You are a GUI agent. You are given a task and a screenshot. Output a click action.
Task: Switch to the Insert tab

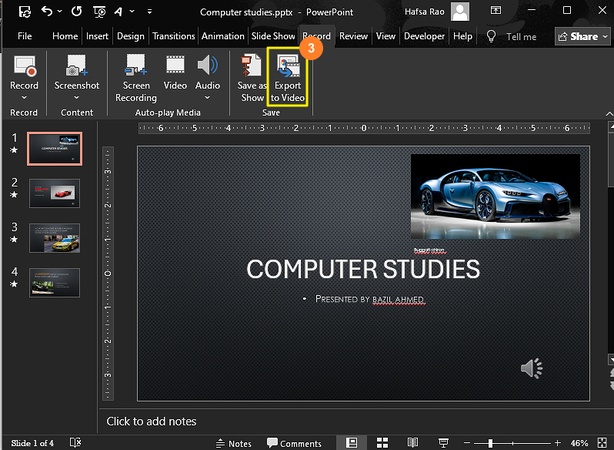coord(97,36)
